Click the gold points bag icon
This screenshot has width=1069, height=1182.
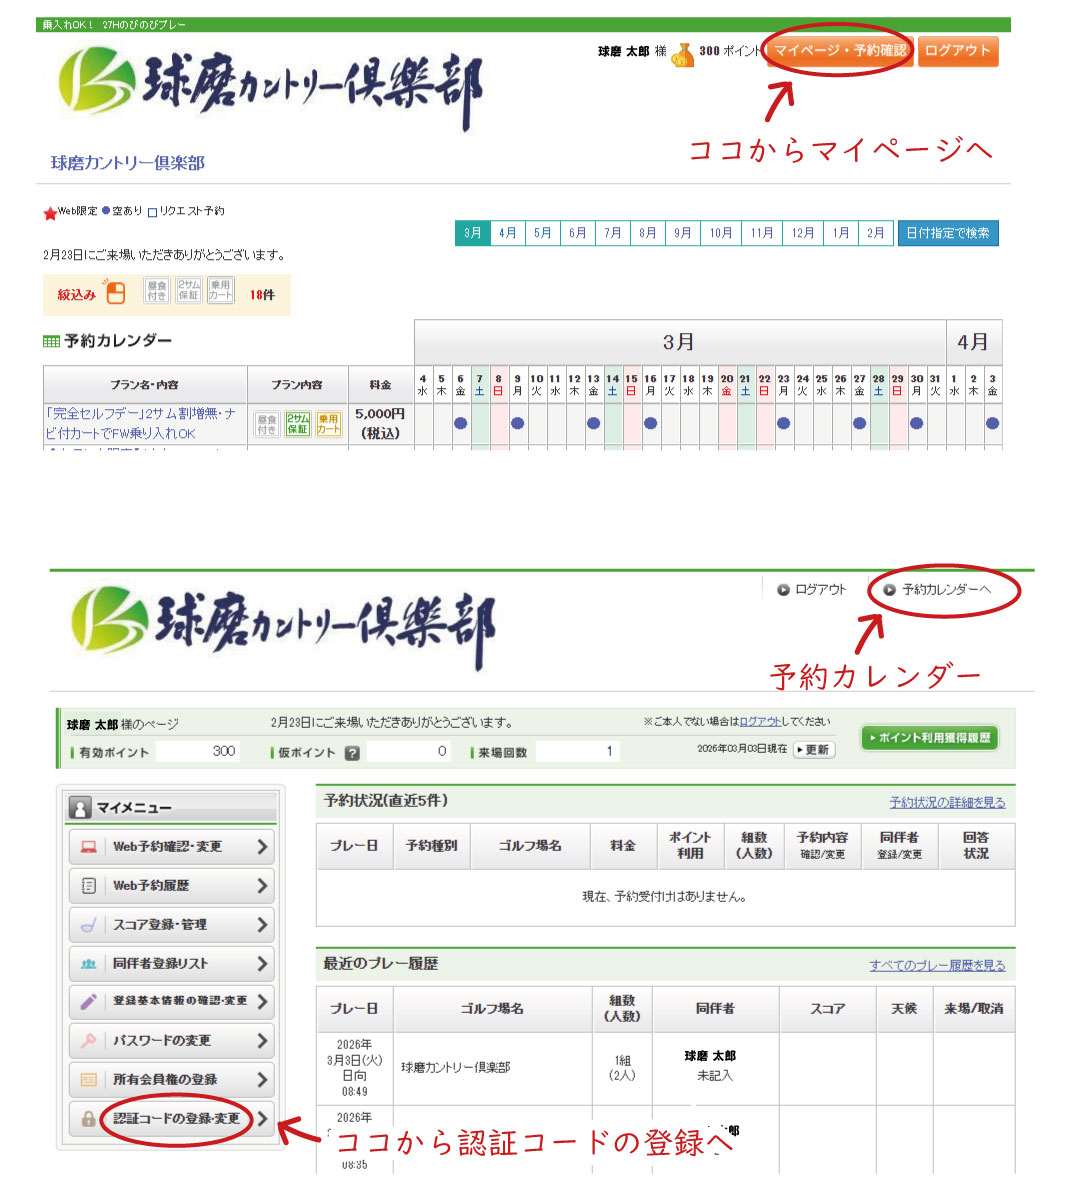pyautogui.click(x=683, y=54)
